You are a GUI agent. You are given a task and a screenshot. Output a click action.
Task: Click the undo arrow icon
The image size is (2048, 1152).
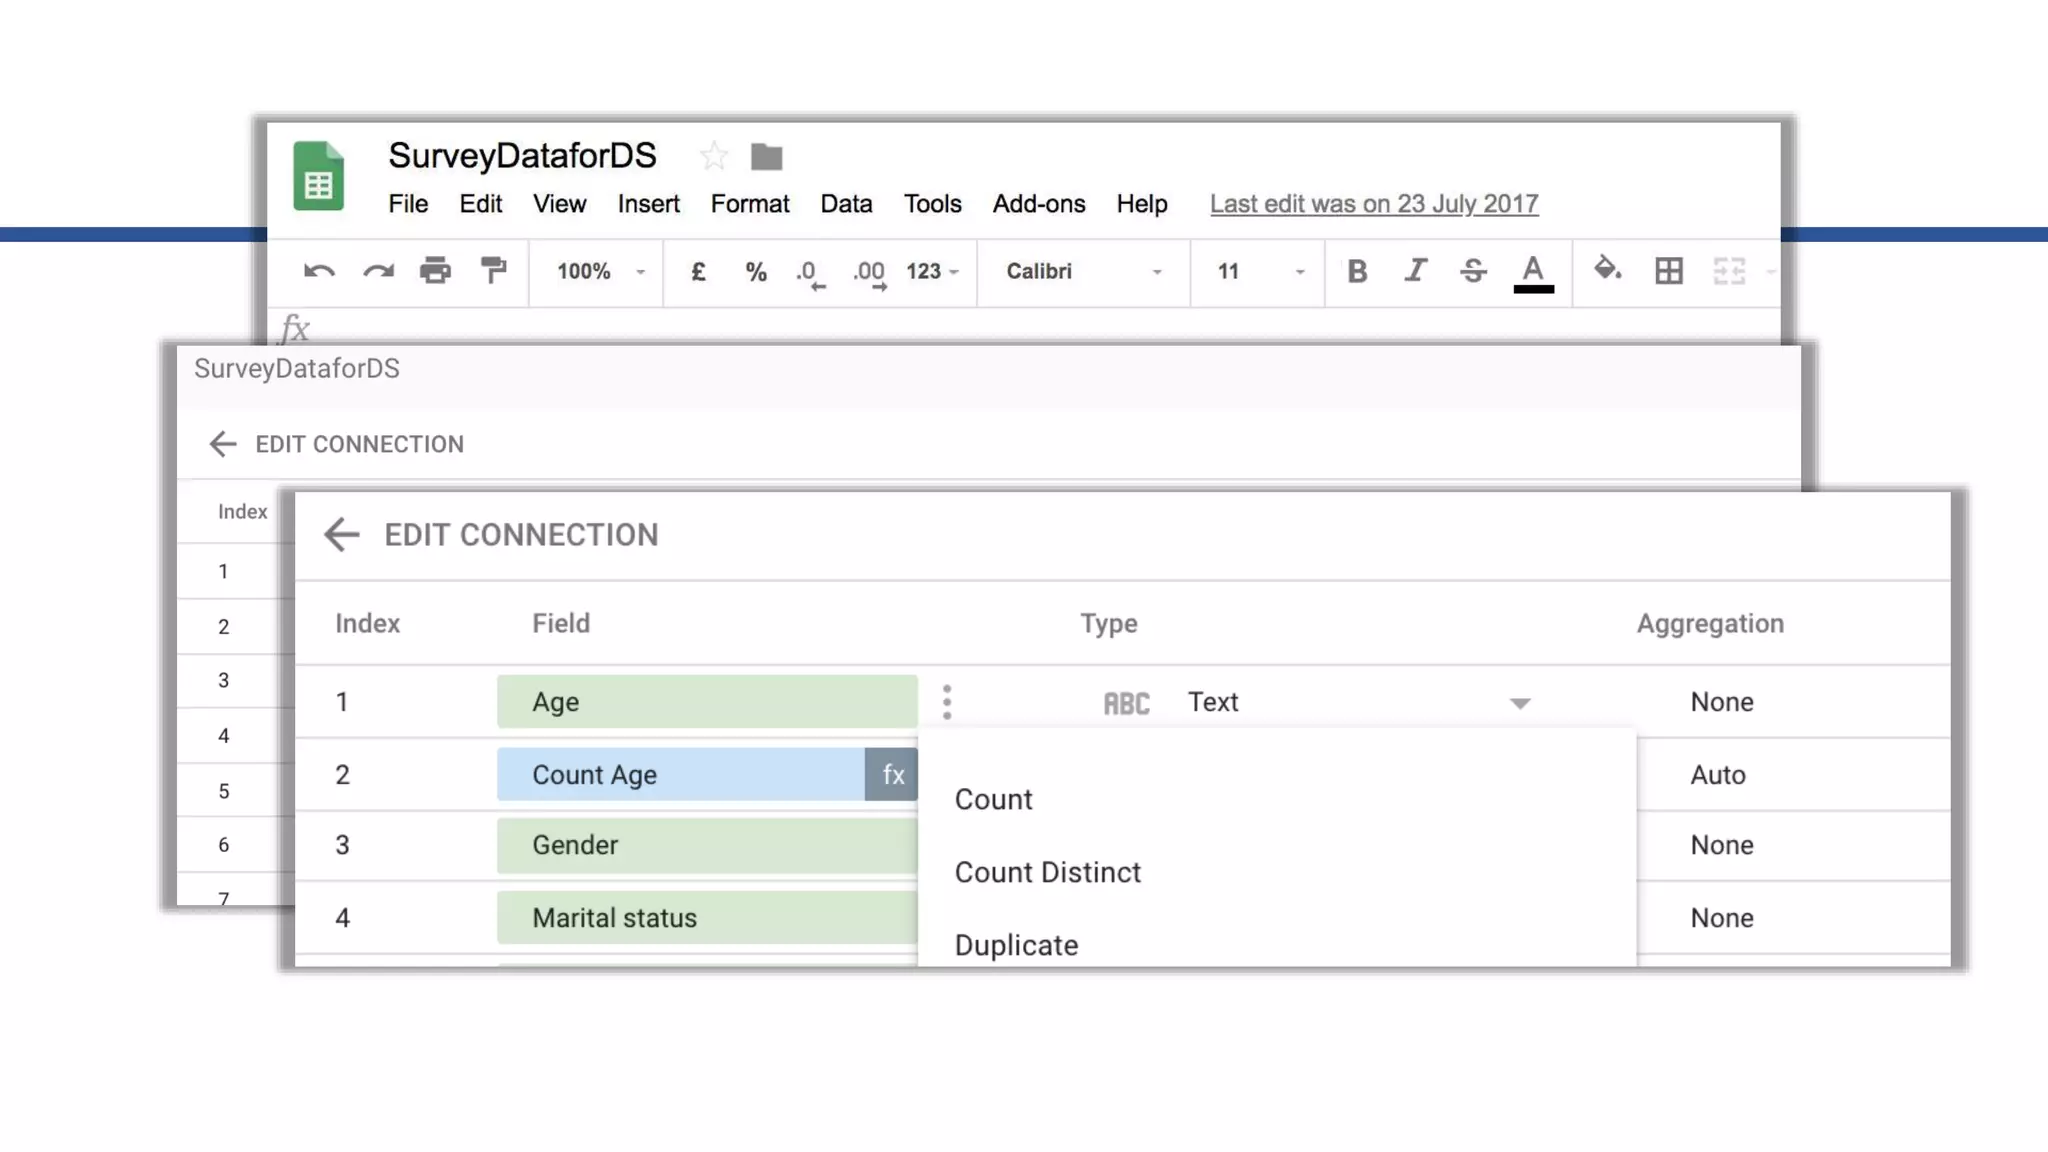pyautogui.click(x=319, y=271)
